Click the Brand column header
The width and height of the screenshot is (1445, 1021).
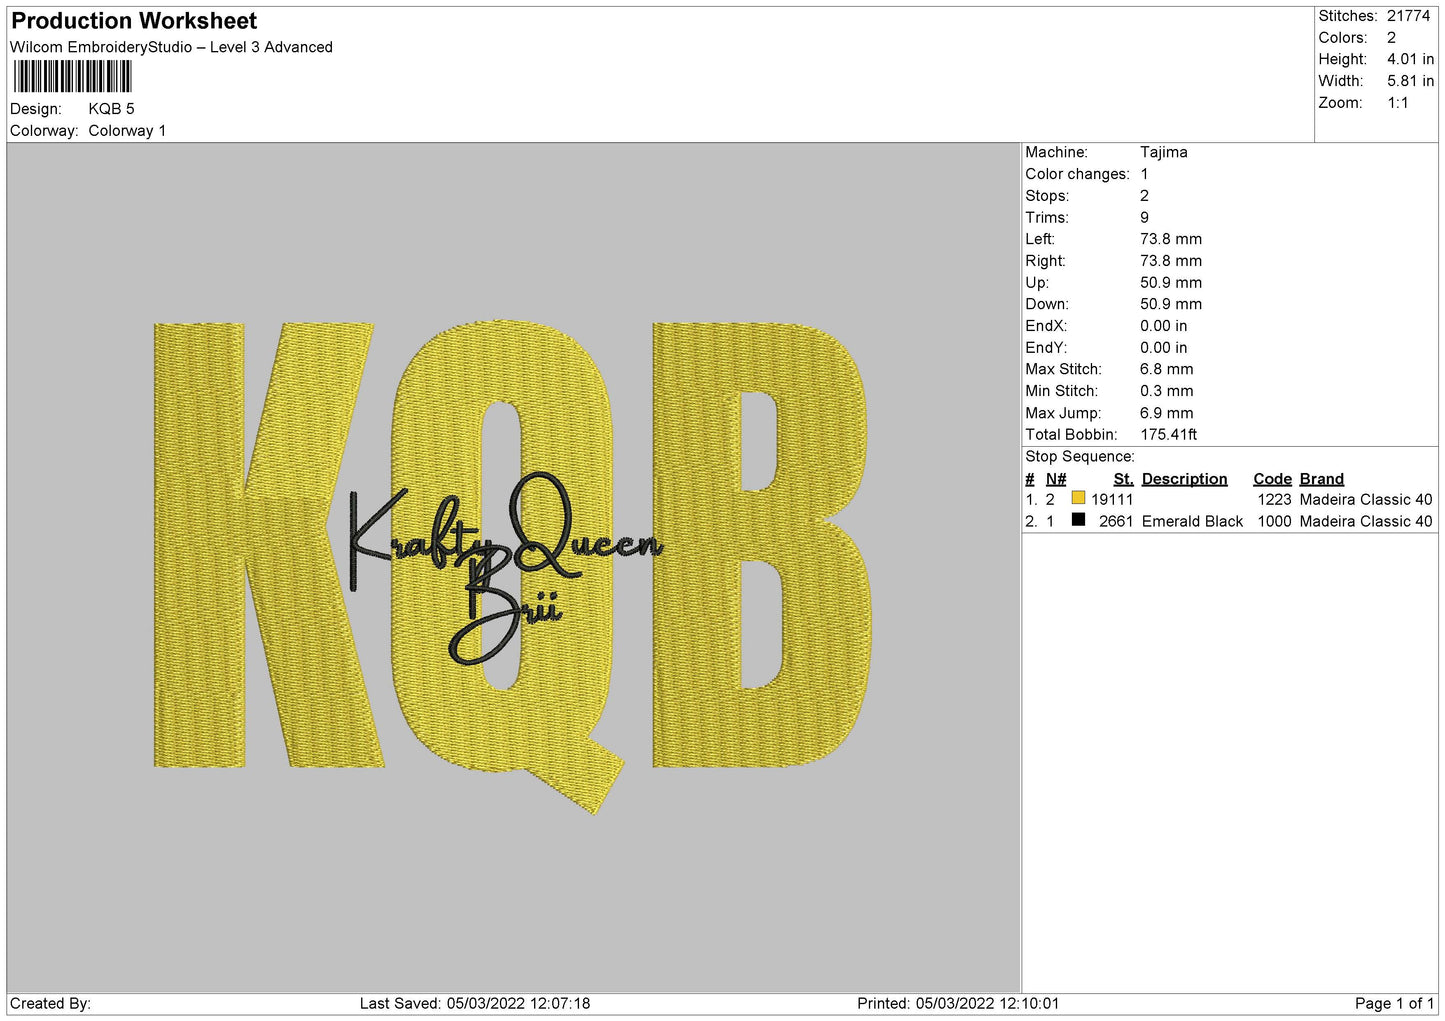pyautogui.click(x=1322, y=479)
